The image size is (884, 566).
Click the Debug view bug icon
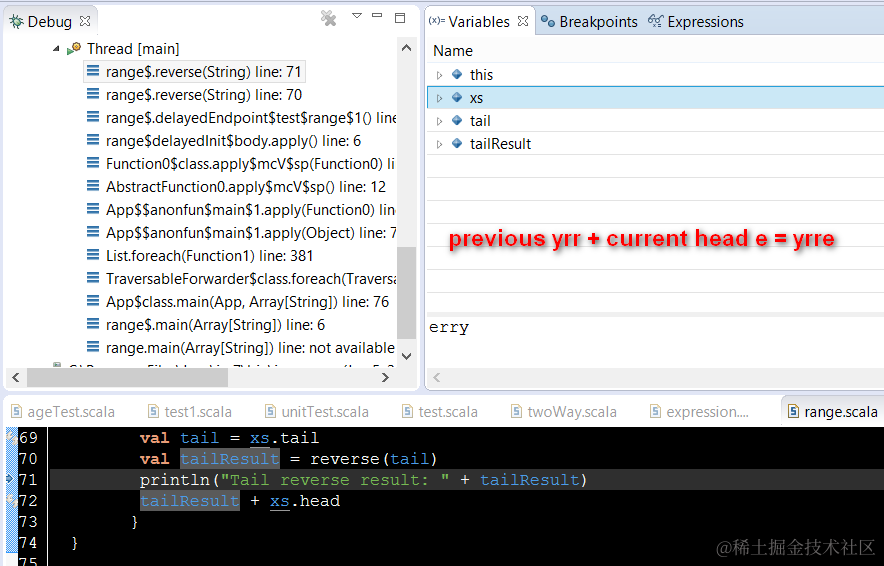(16, 21)
